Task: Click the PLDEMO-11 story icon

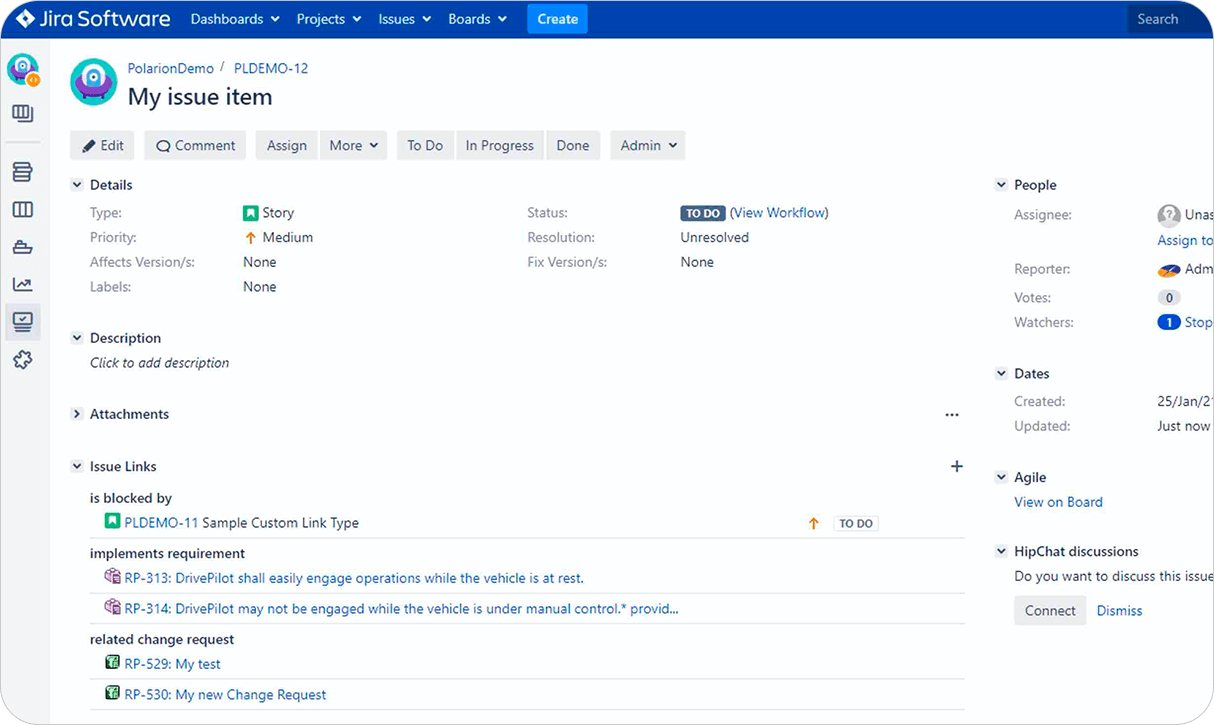Action: [112, 522]
